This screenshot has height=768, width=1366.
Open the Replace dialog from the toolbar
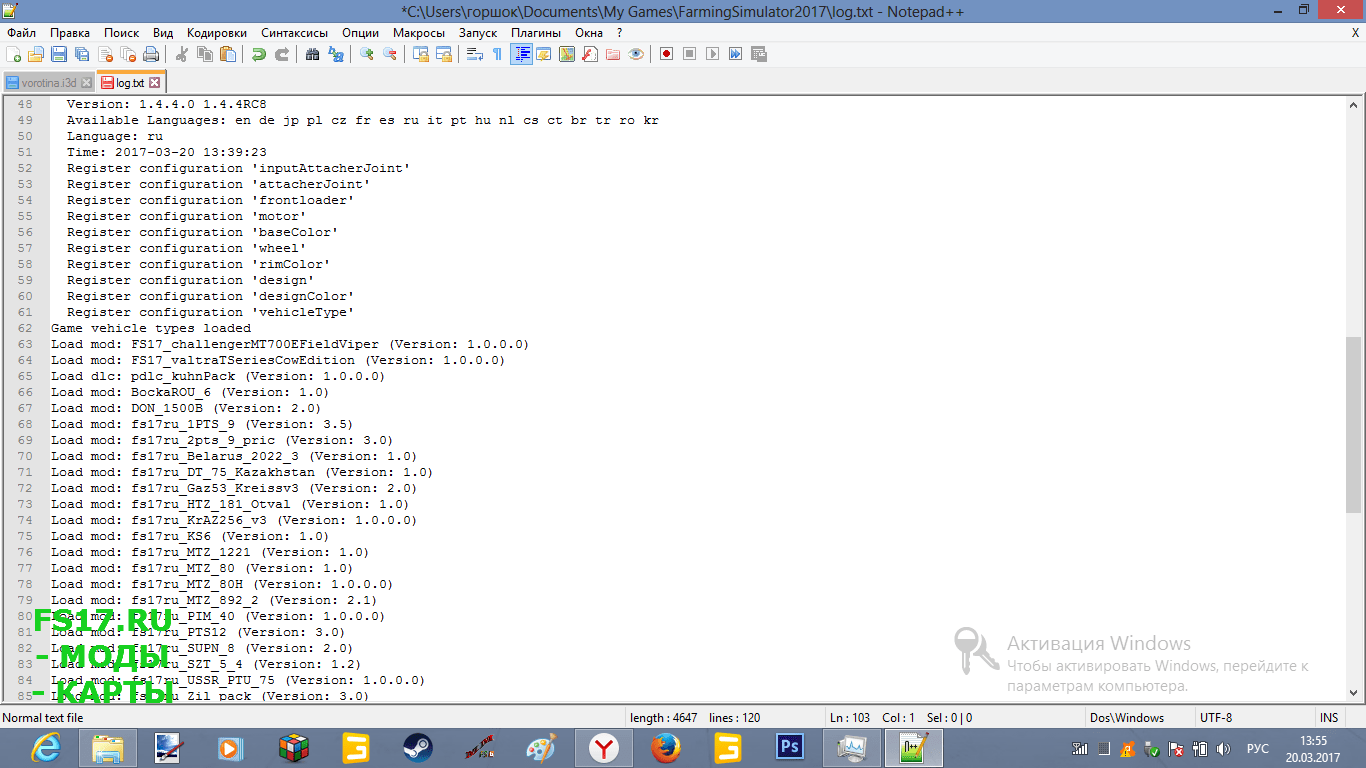(336, 54)
